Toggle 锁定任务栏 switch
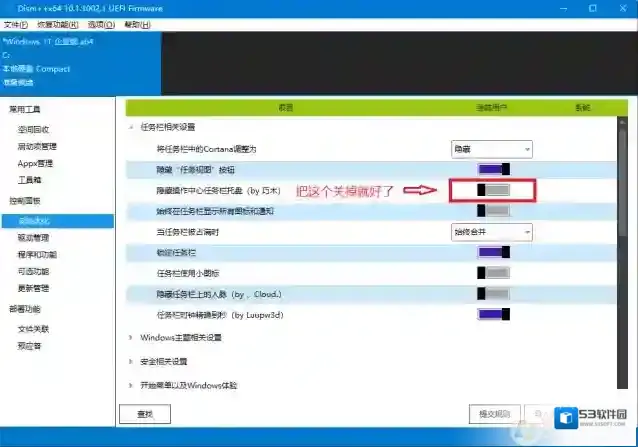 click(494, 253)
